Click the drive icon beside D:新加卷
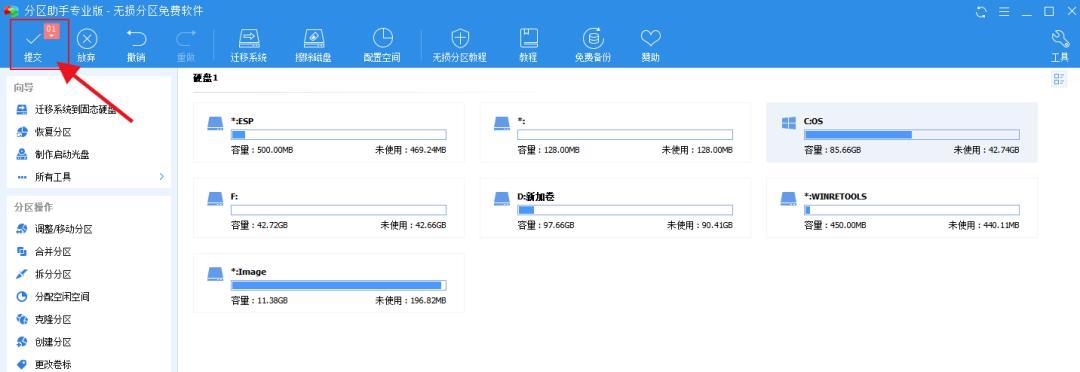The width and height of the screenshot is (1080, 372). 502,199
